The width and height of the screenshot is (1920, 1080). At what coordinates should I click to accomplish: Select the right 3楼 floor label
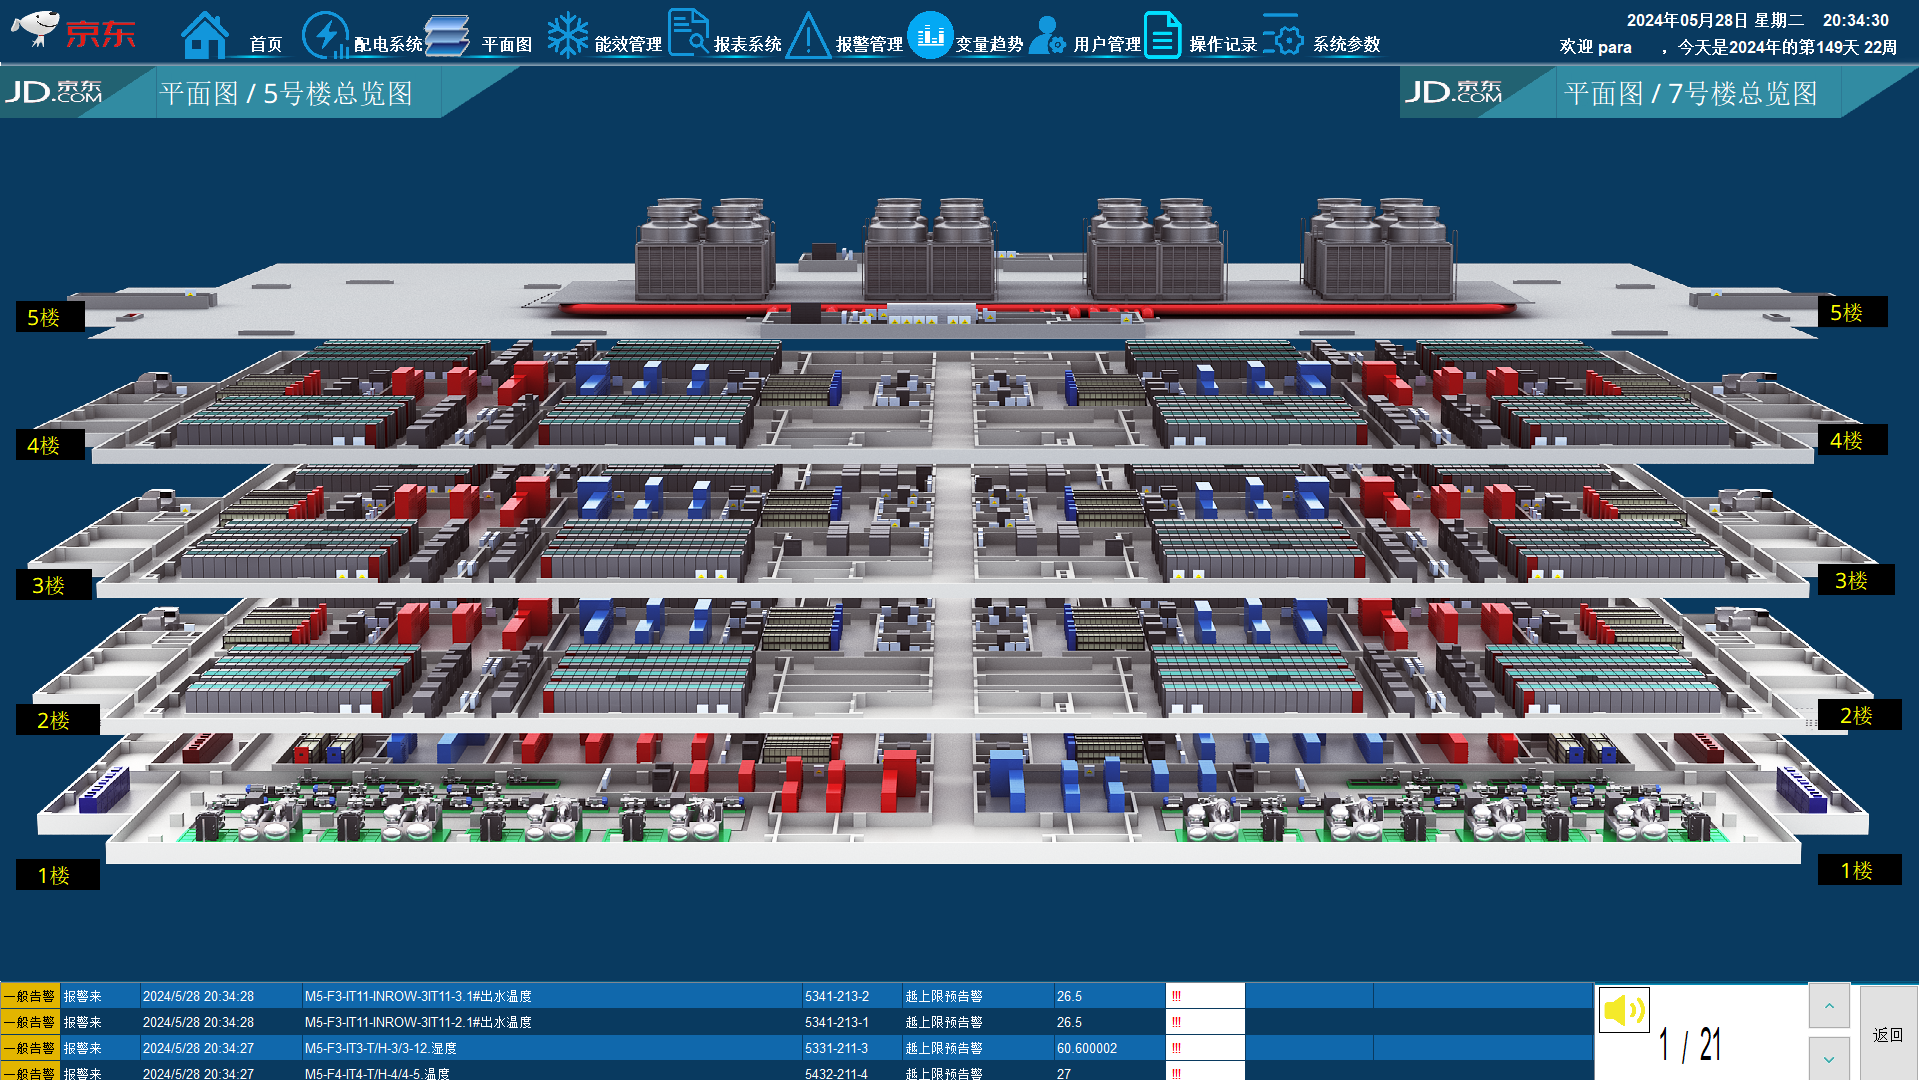[x=1851, y=580]
